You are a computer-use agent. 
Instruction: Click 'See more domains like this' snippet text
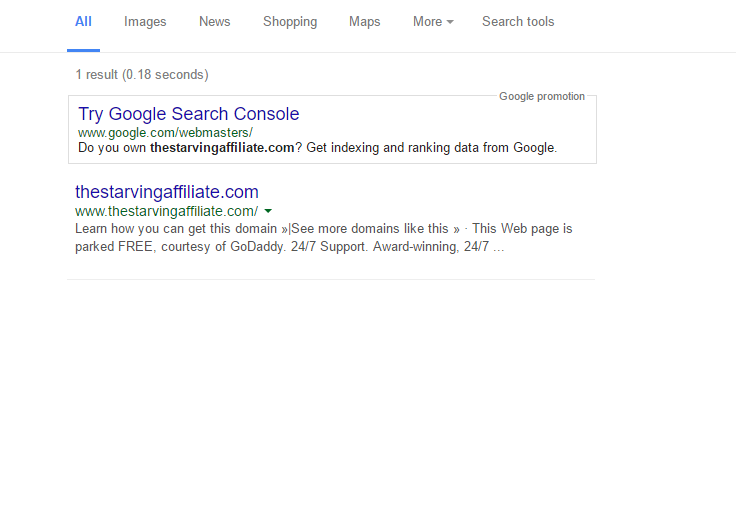point(370,228)
